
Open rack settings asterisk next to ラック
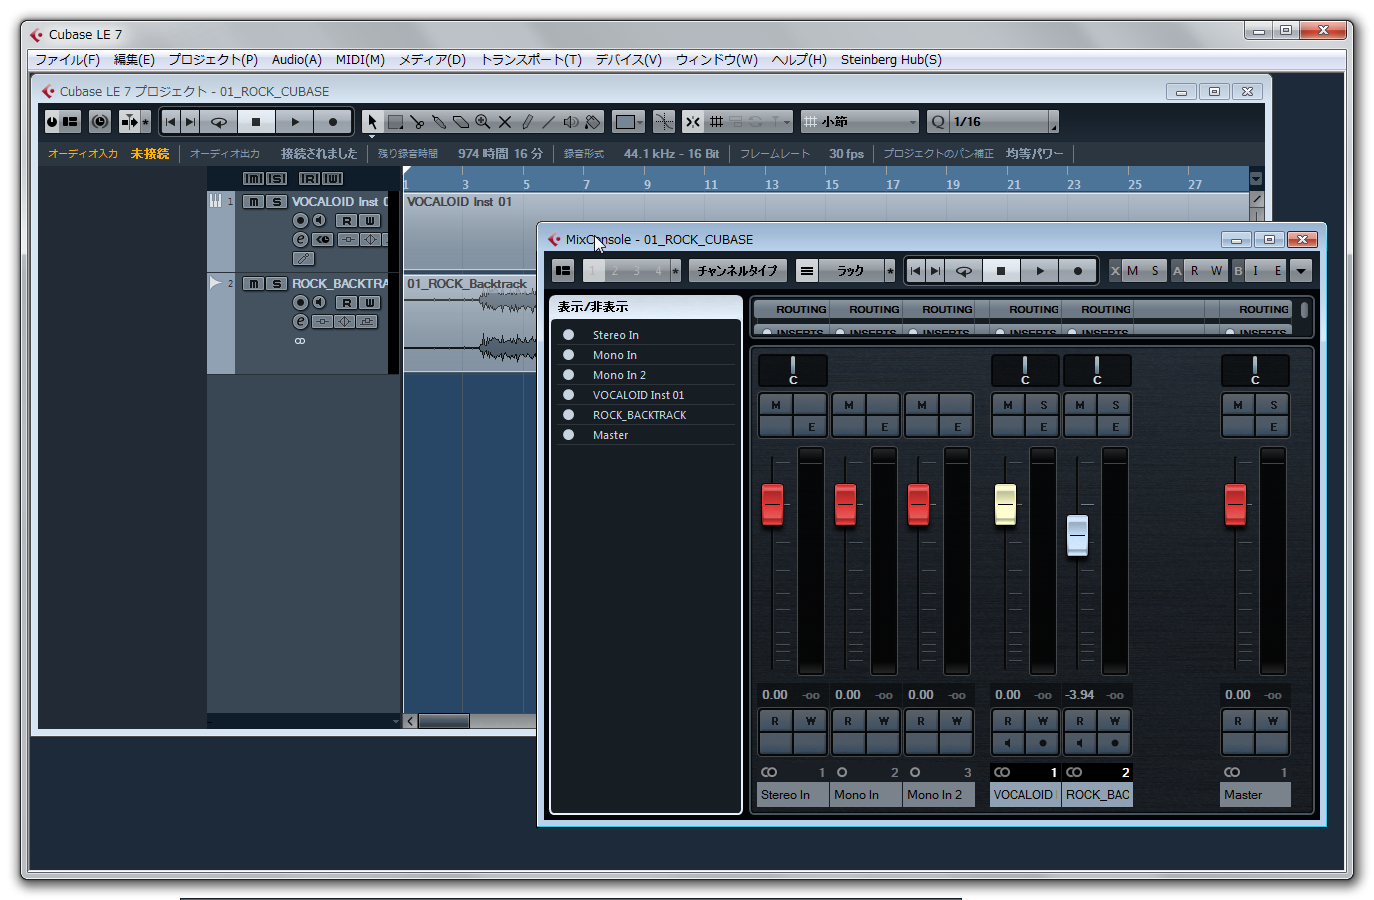pos(890,270)
